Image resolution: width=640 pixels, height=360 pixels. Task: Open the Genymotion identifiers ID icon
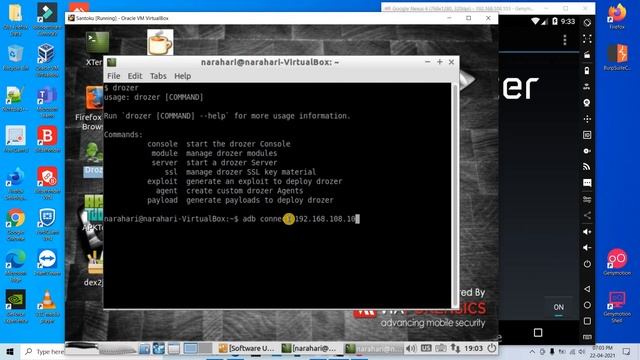[x=587, y=135]
